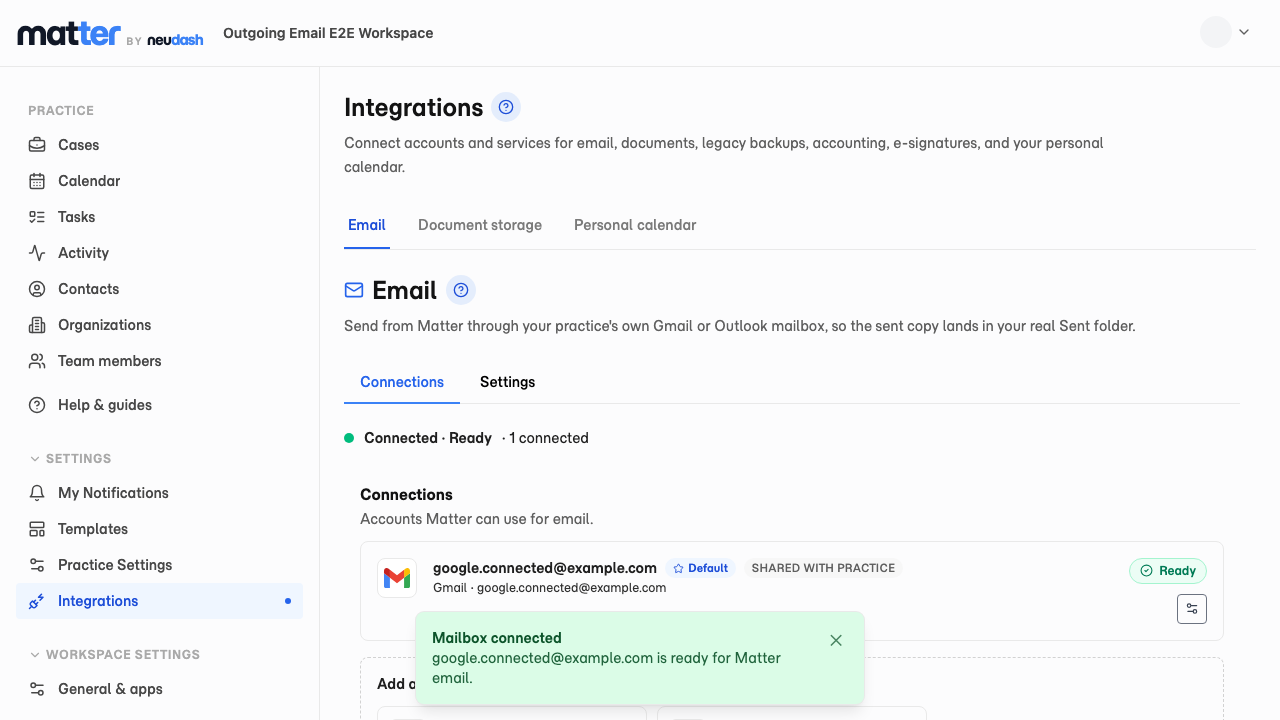Image resolution: width=1280 pixels, height=720 pixels.
Task: Open the Calendar page link
Action: pos(159,181)
